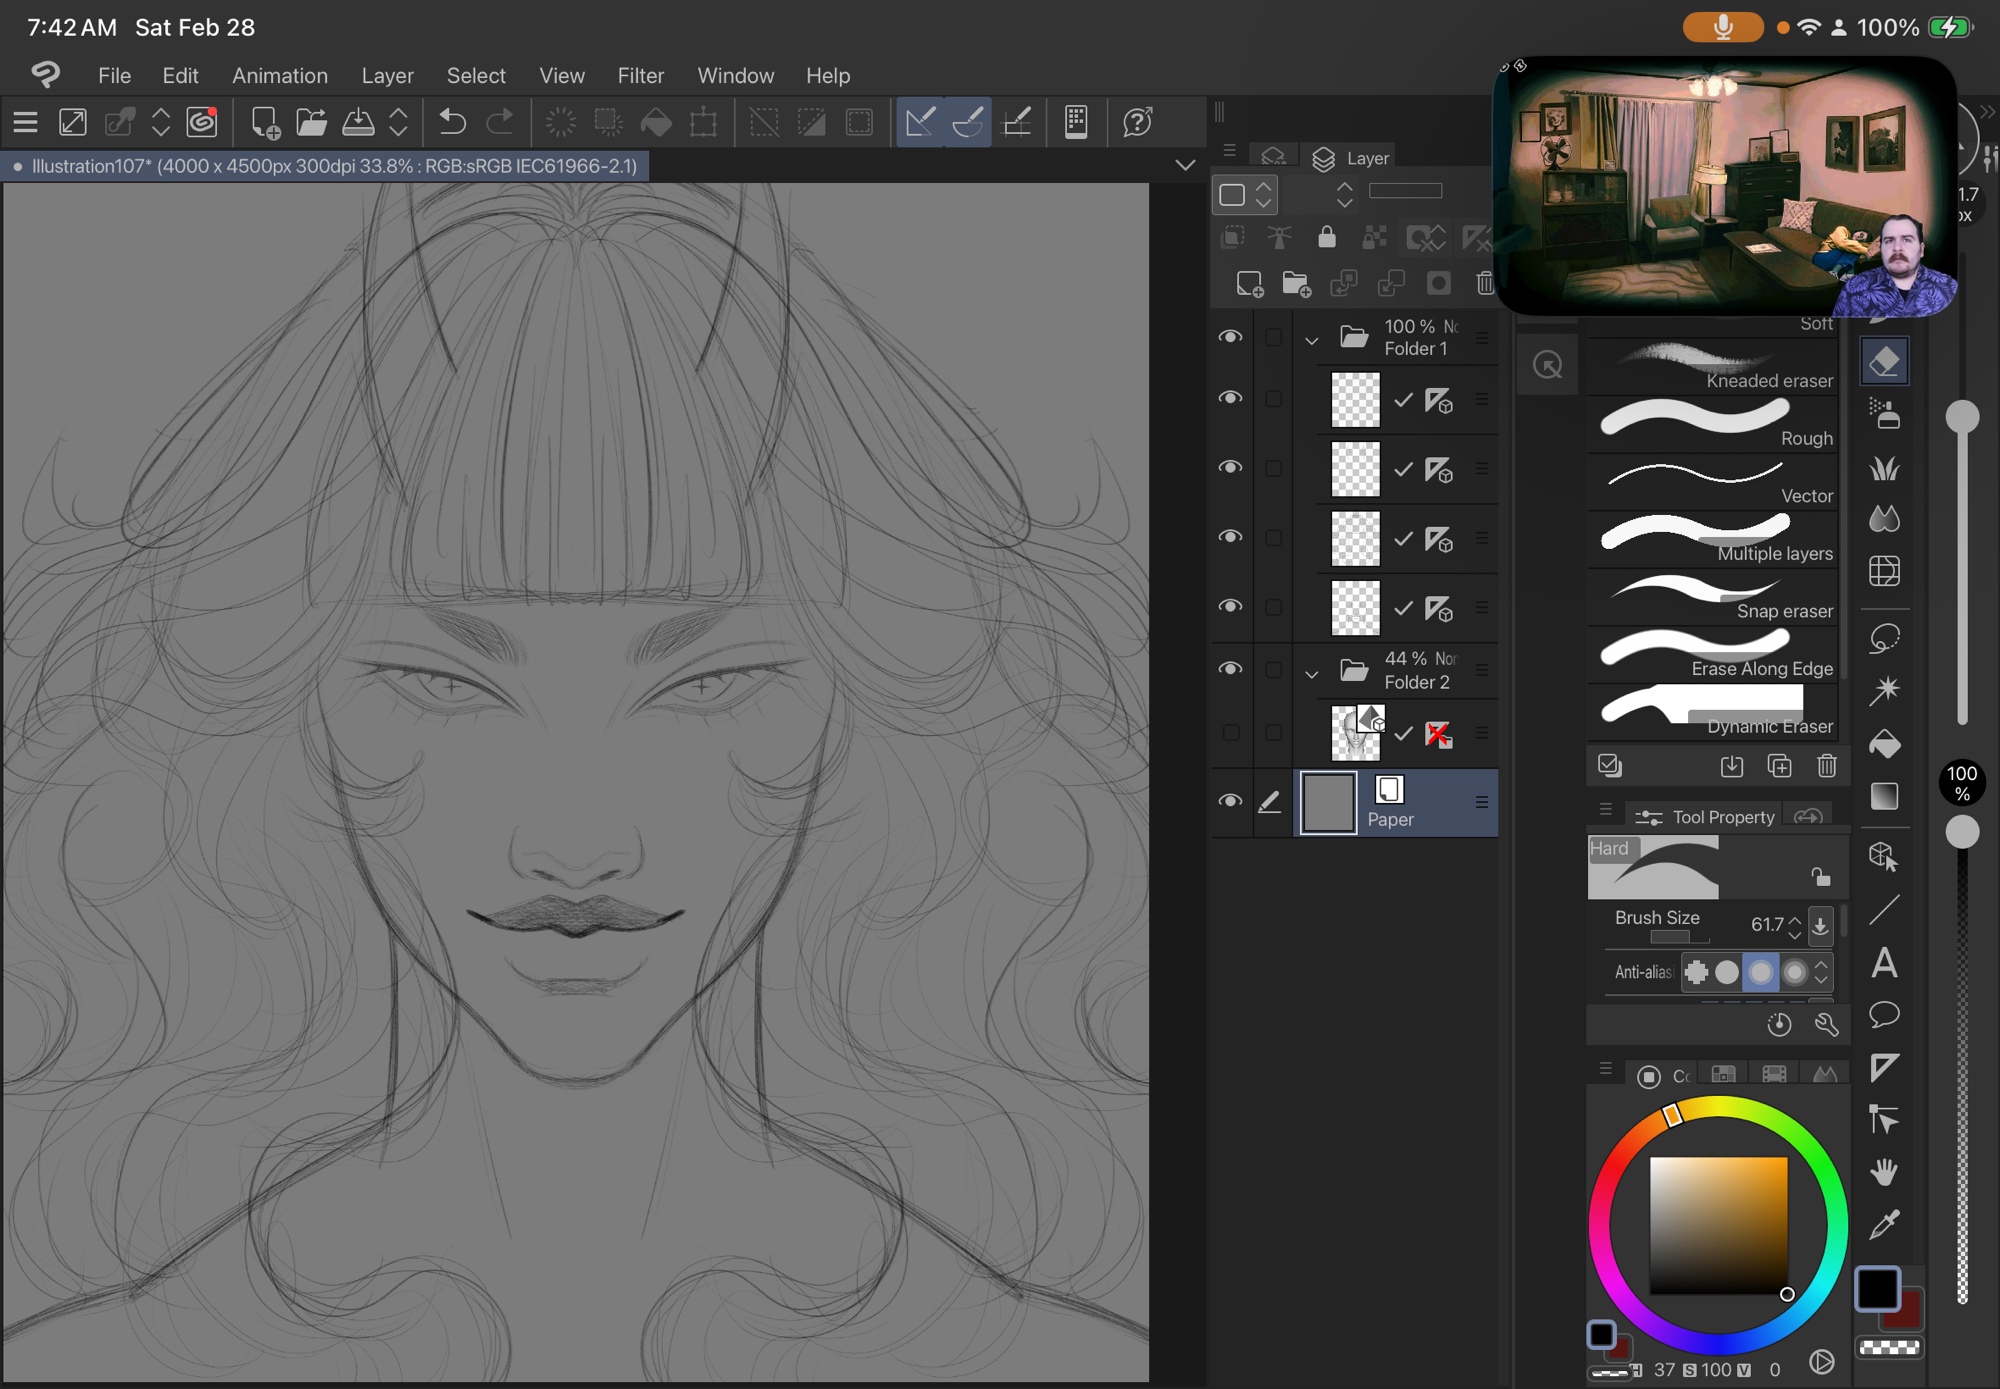This screenshot has width=2000, height=1389.
Task: Select the Fill bucket tool
Action: [1884, 744]
